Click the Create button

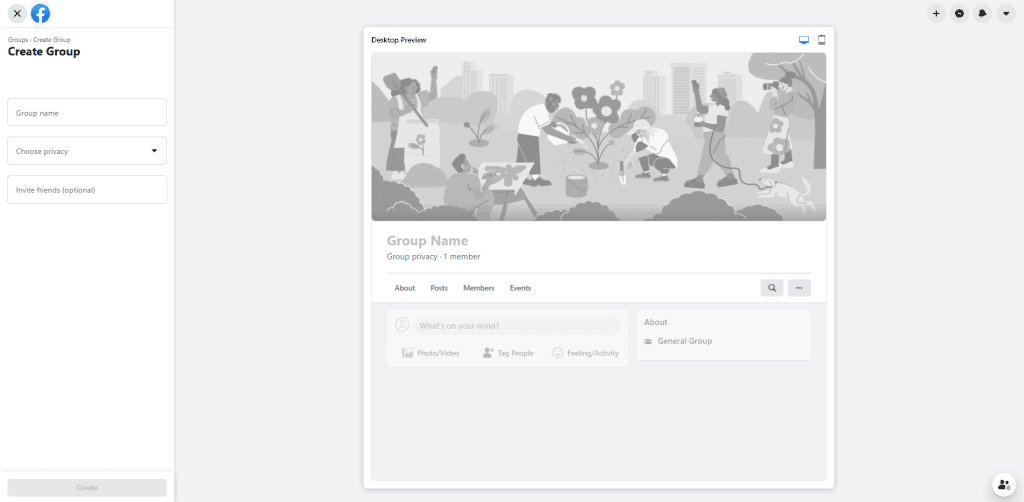(87, 488)
